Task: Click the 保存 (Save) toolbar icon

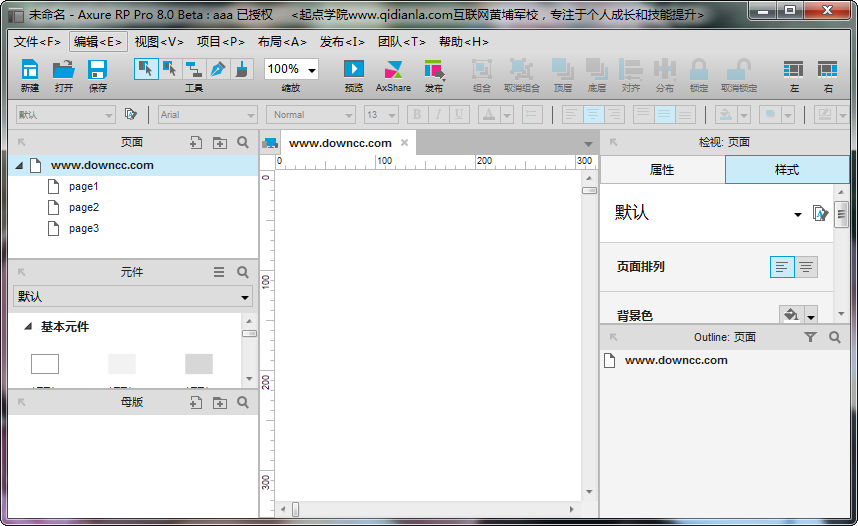Action: coord(97,69)
